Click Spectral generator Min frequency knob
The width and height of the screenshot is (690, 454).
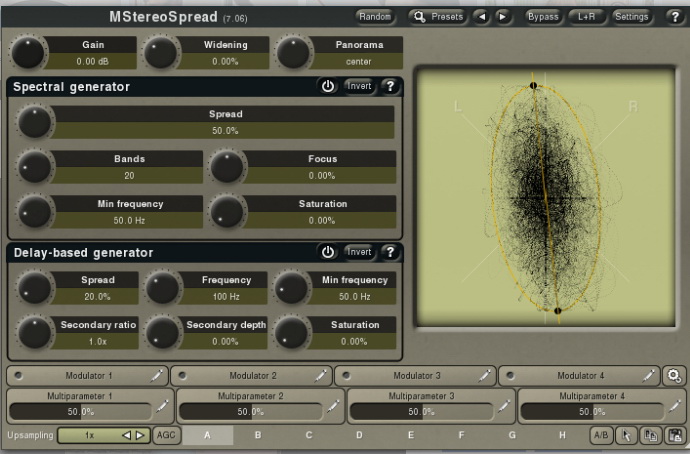(35, 212)
